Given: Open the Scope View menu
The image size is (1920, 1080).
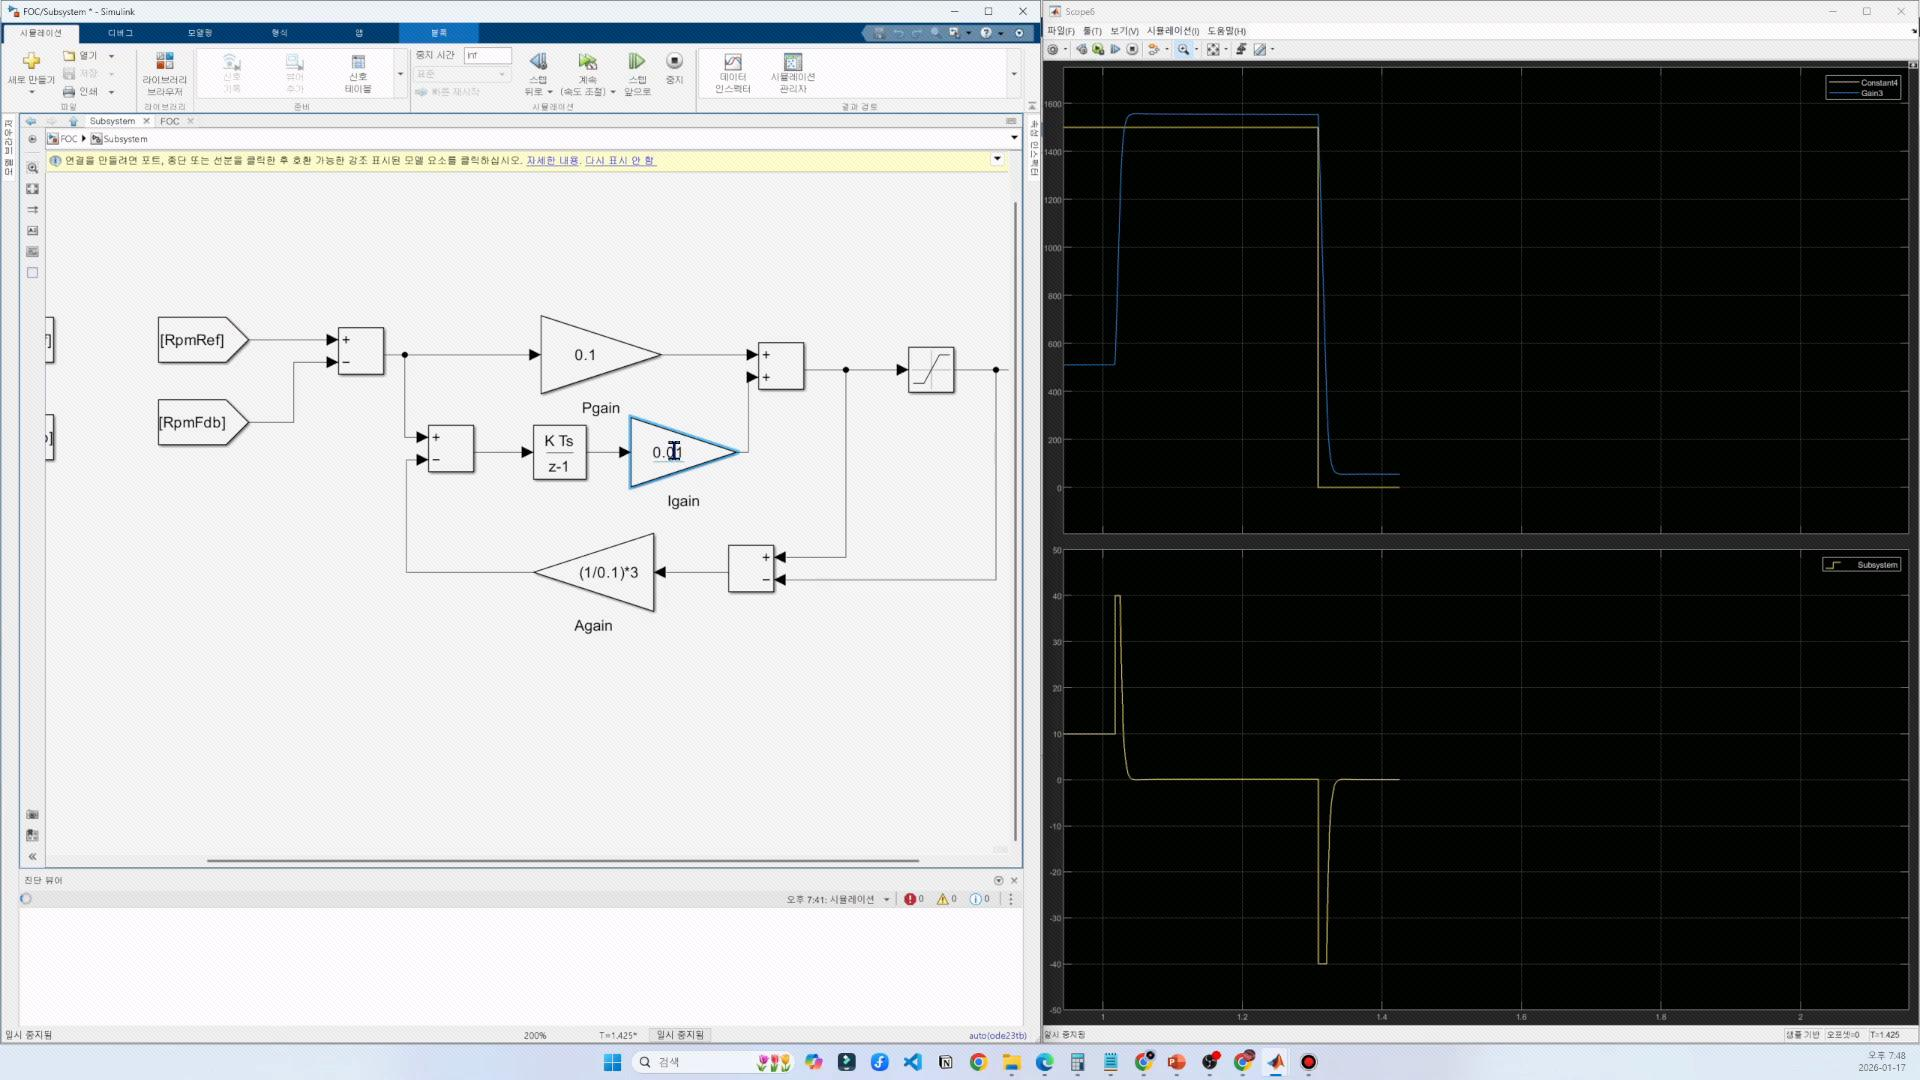Looking at the screenshot, I should (1124, 31).
